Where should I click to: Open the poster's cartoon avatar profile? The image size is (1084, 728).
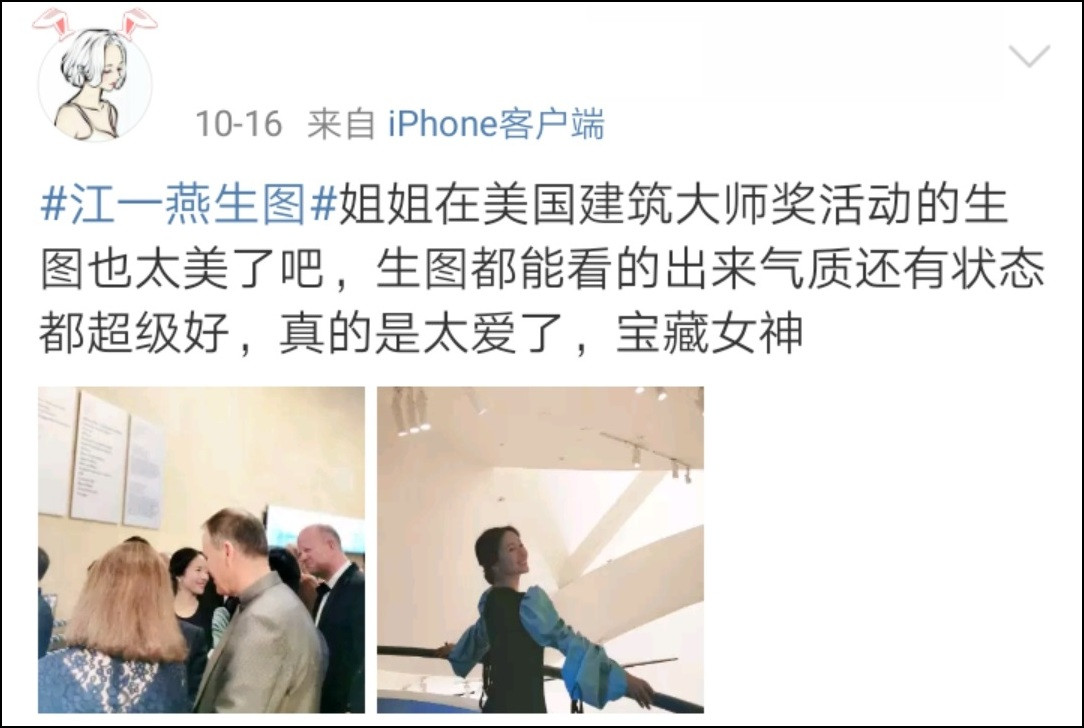click(95, 84)
